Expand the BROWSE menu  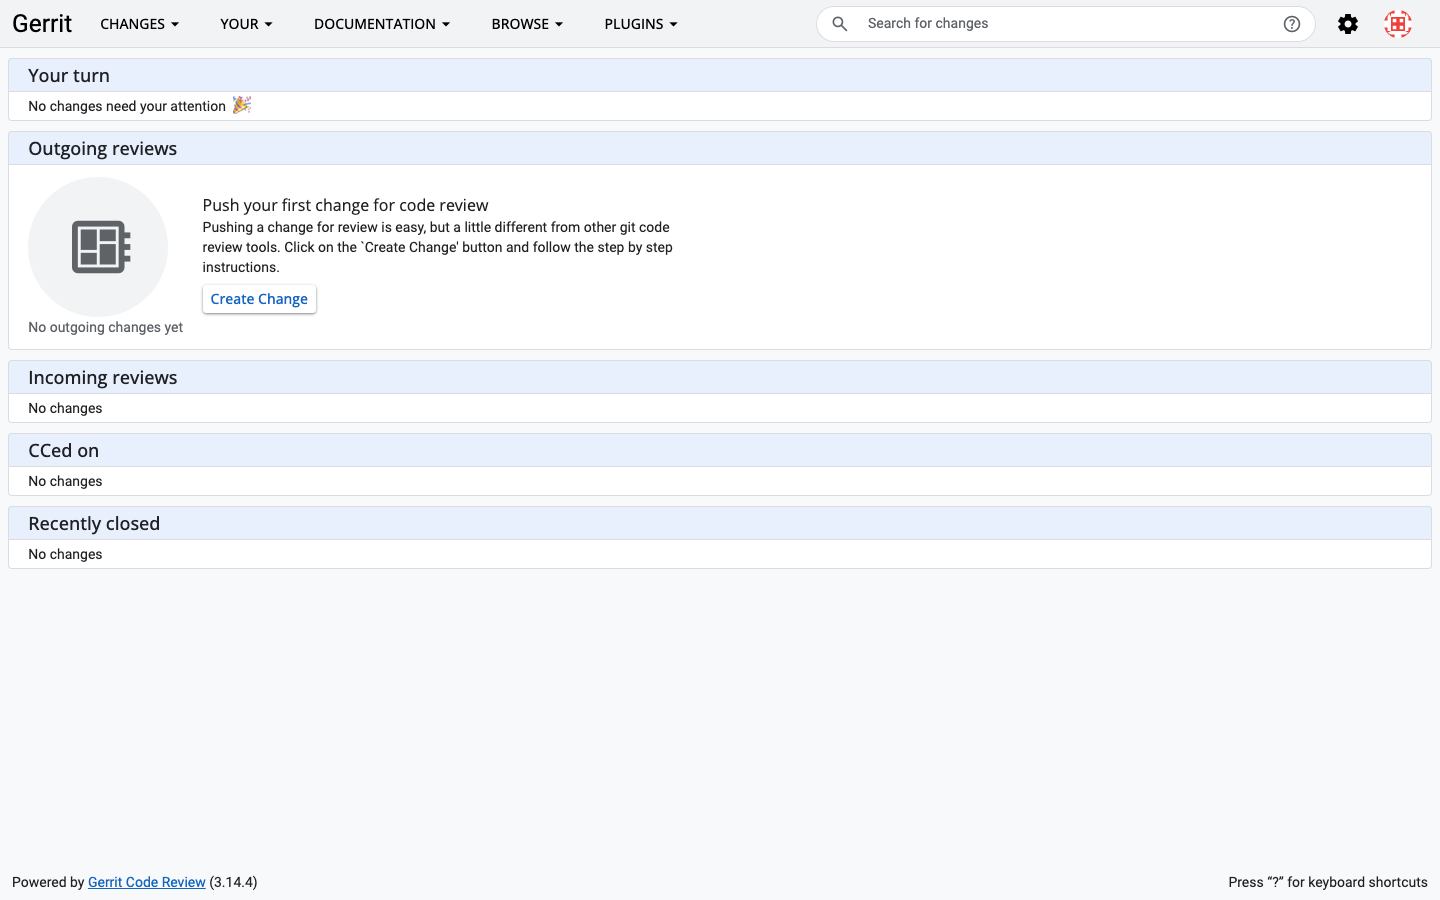coord(527,24)
